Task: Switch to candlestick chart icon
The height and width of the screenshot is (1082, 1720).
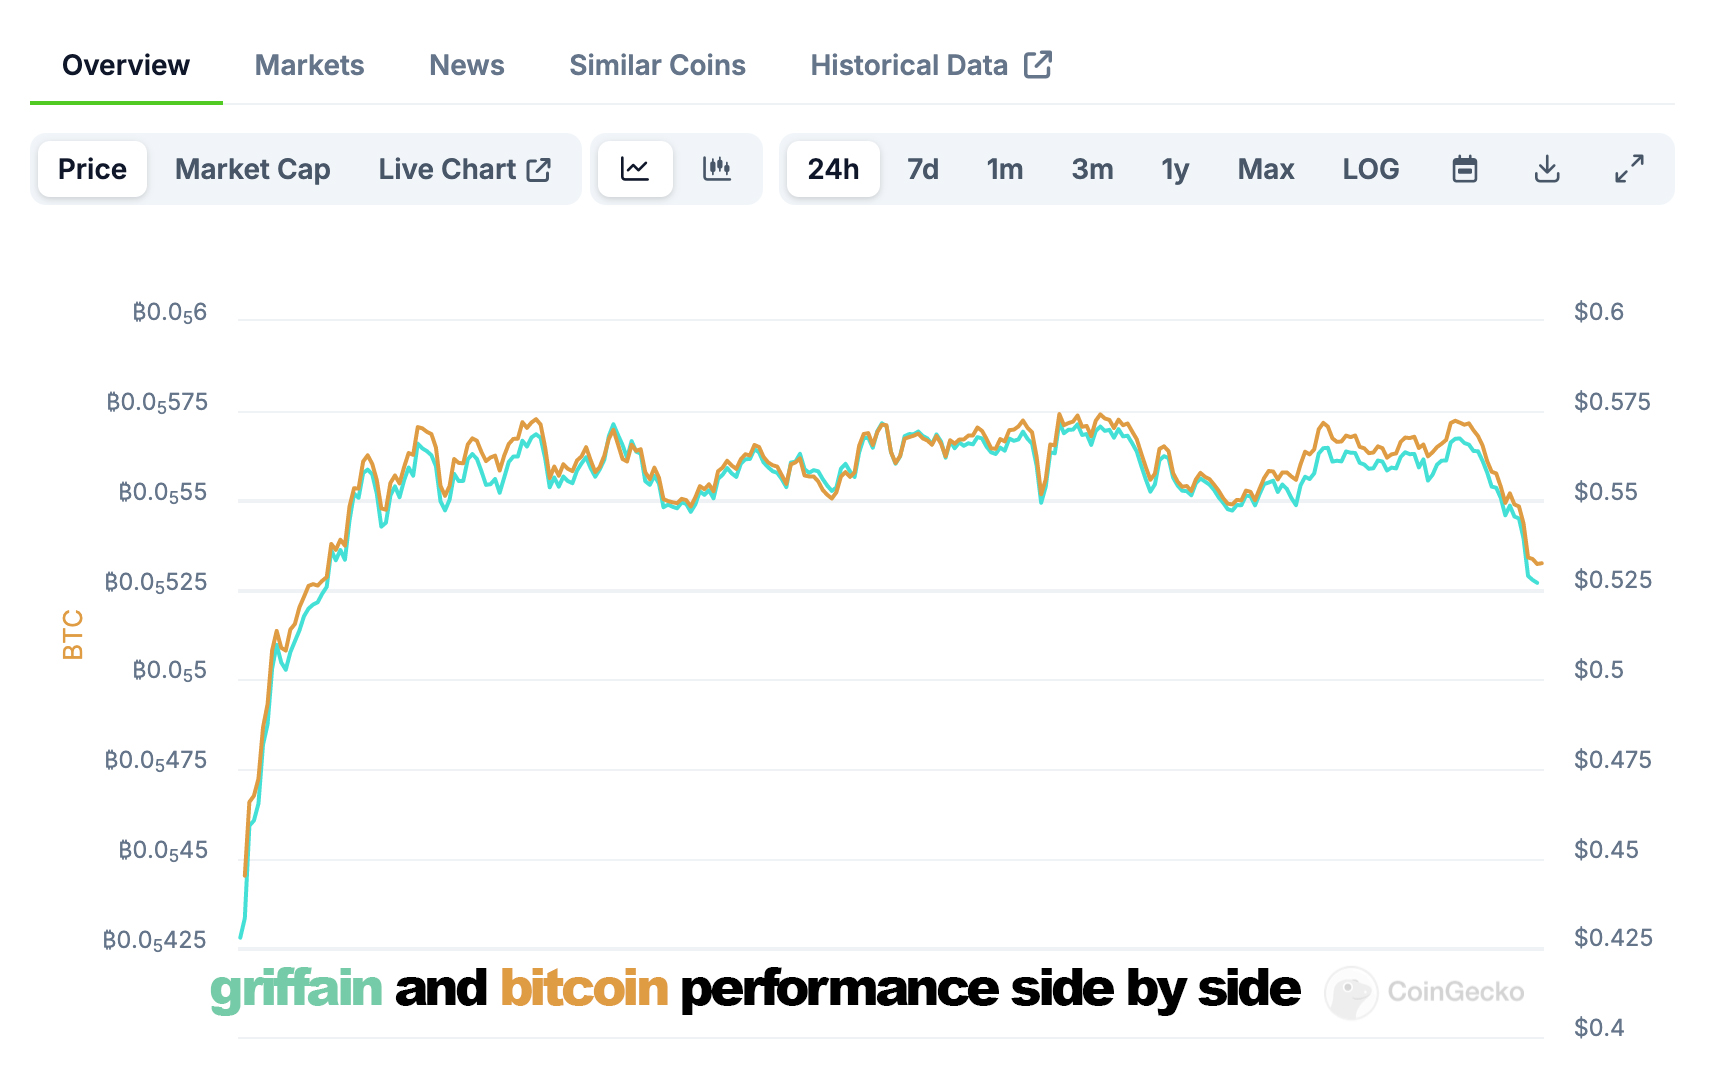Action: coord(717,169)
